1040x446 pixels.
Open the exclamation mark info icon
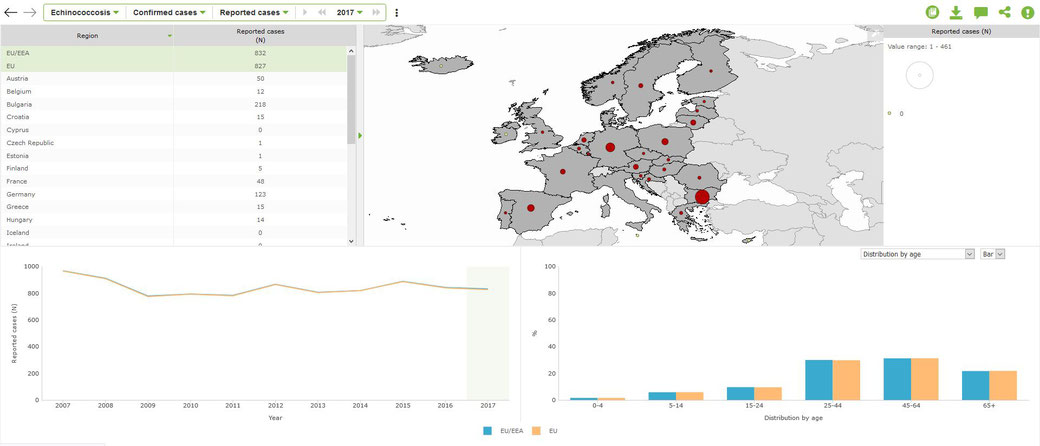(1027, 13)
